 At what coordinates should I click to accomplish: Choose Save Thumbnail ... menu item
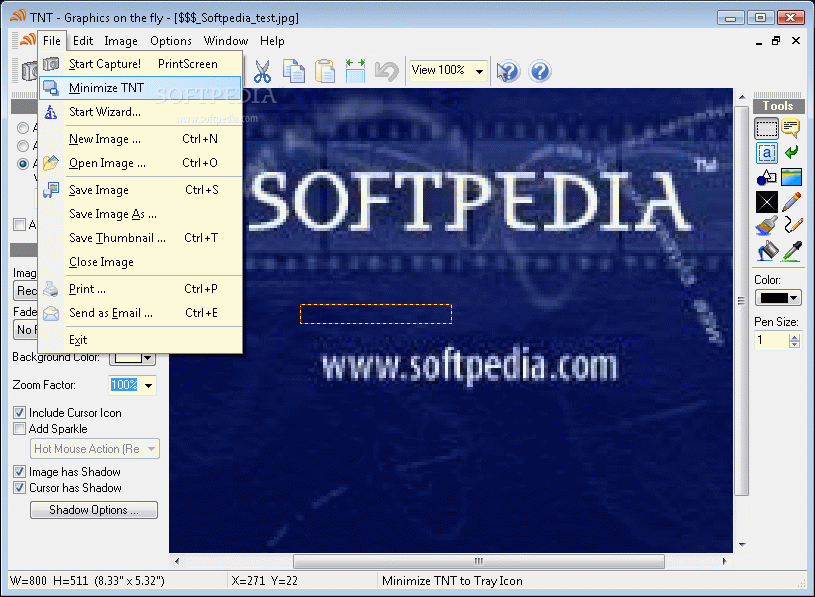[140, 238]
